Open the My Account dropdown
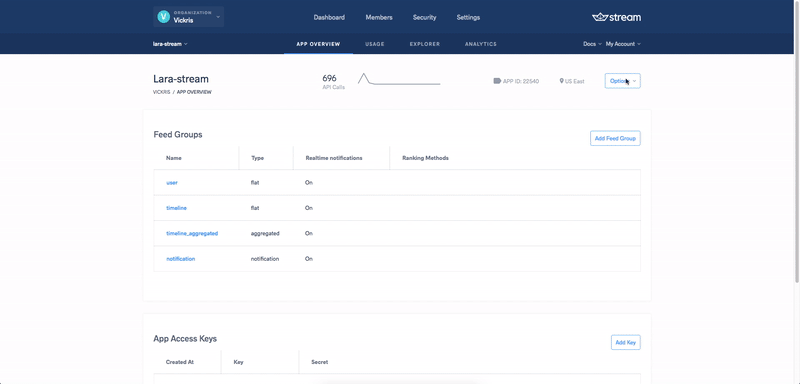This screenshot has width=800, height=384. (623, 44)
